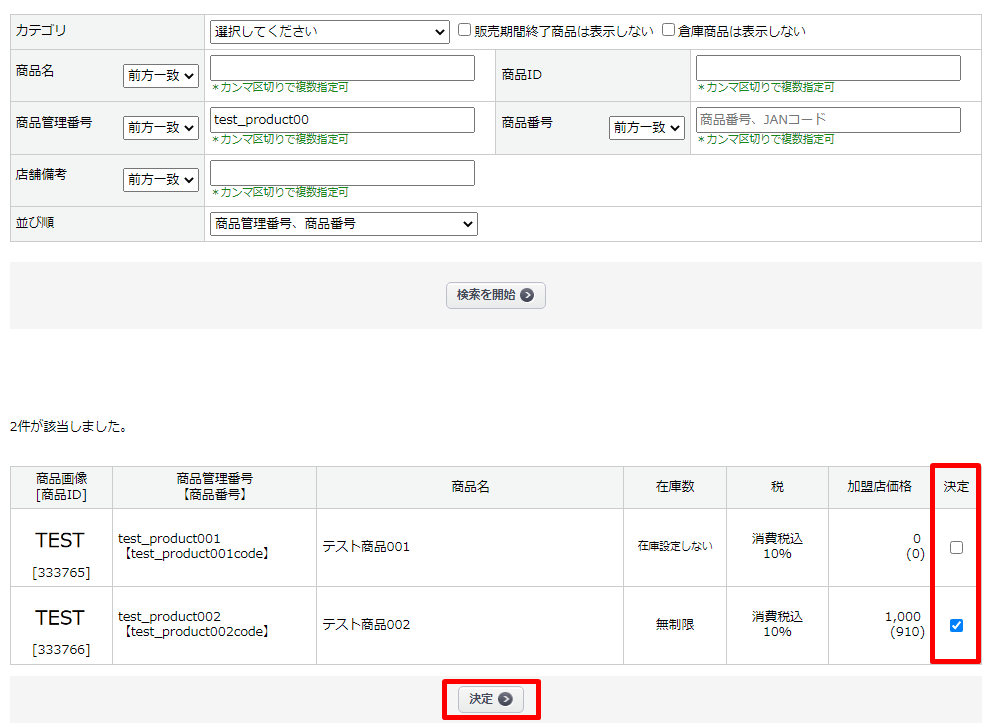The width and height of the screenshot is (1000, 723).
Task: Open 店舗備考 match type dropdown
Action: pyautogui.click(x=161, y=180)
